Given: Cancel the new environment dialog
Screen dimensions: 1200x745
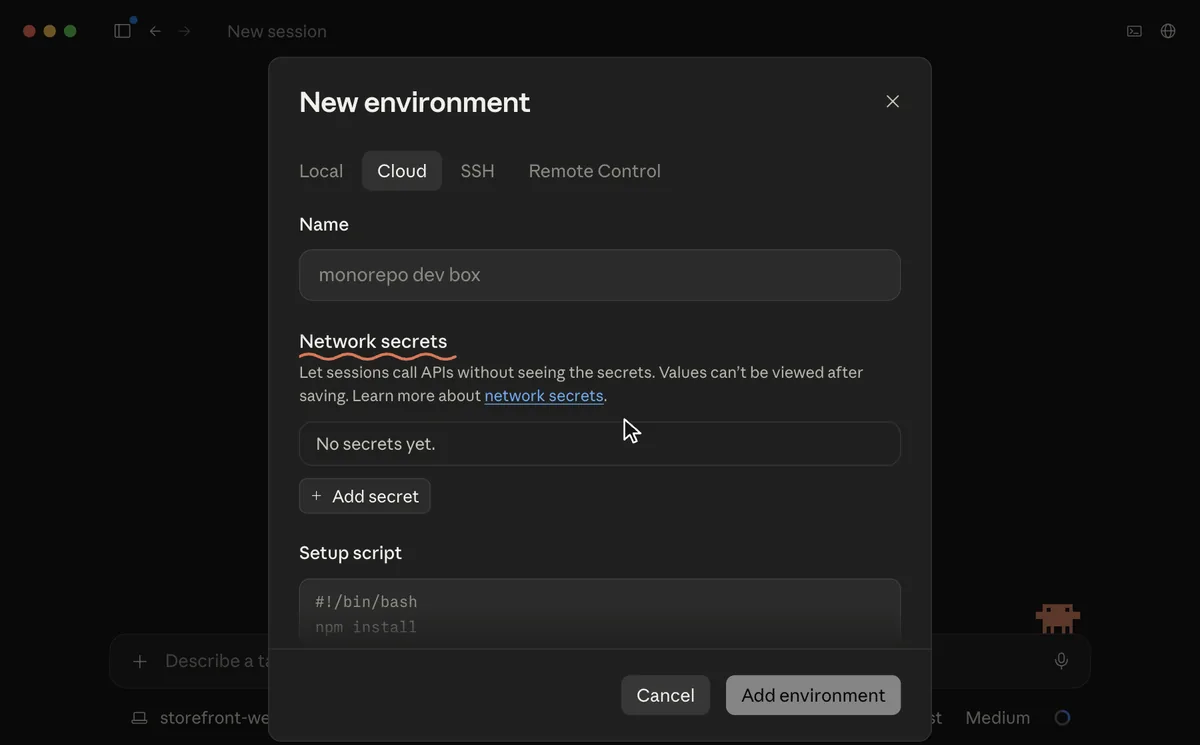Looking at the screenshot, I should coord(665,695).
